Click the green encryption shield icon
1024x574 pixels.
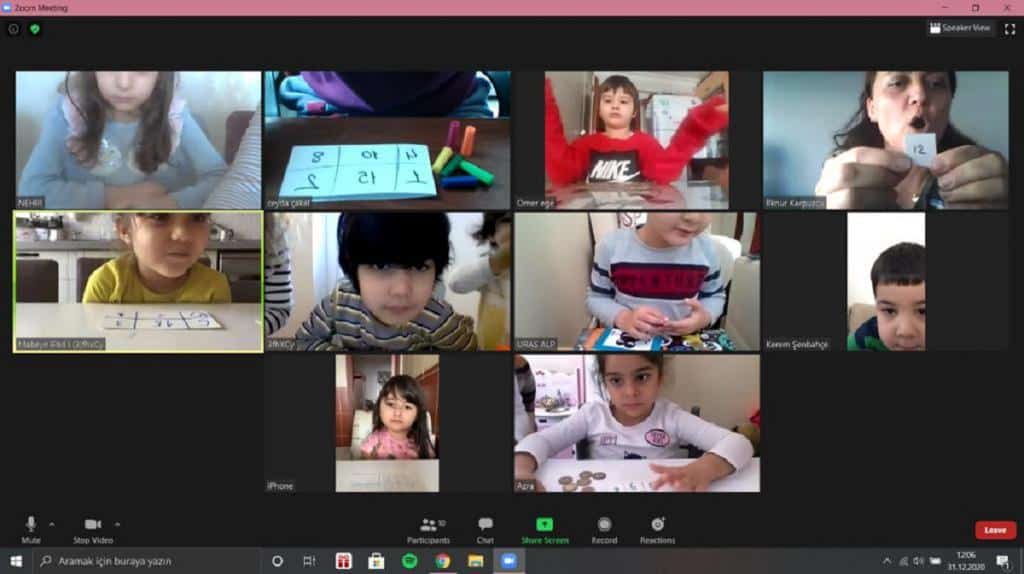tap(34, 29)
